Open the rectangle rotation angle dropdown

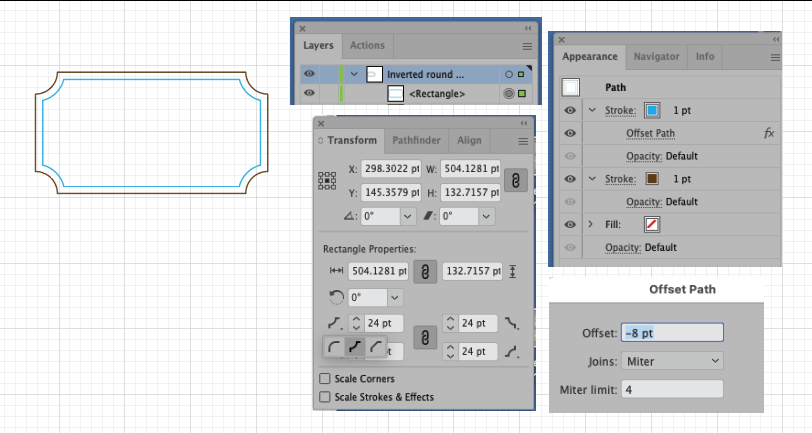point(395,297)
